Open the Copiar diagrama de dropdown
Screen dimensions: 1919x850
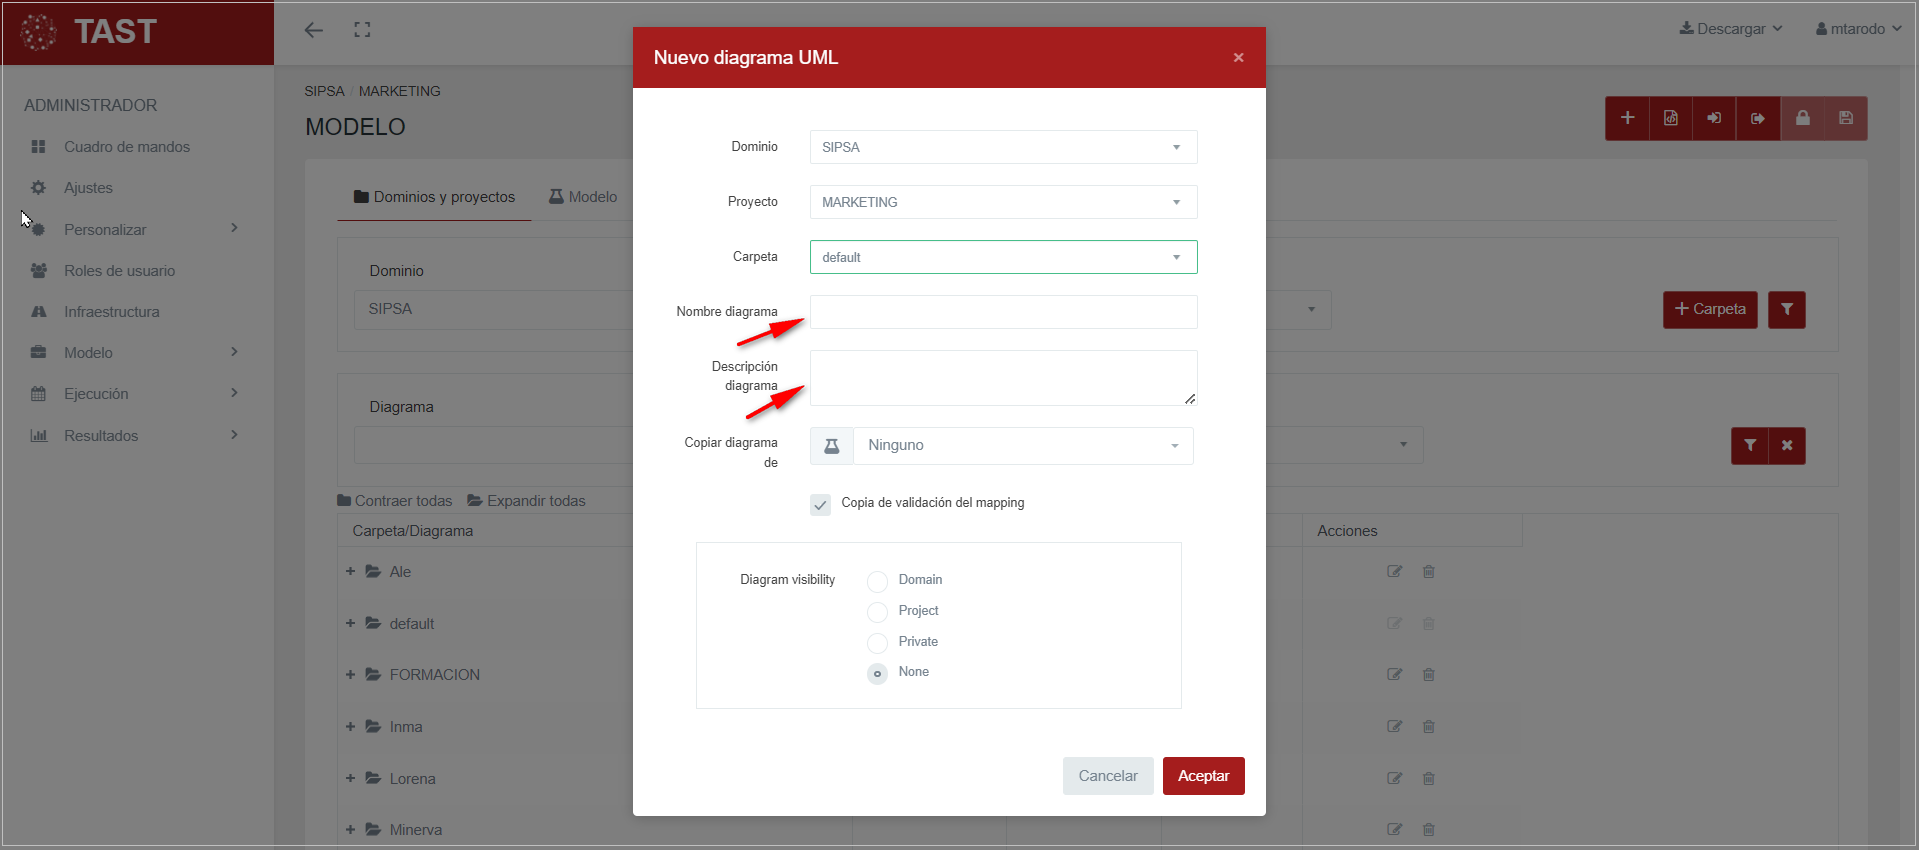pos(1022,446)
